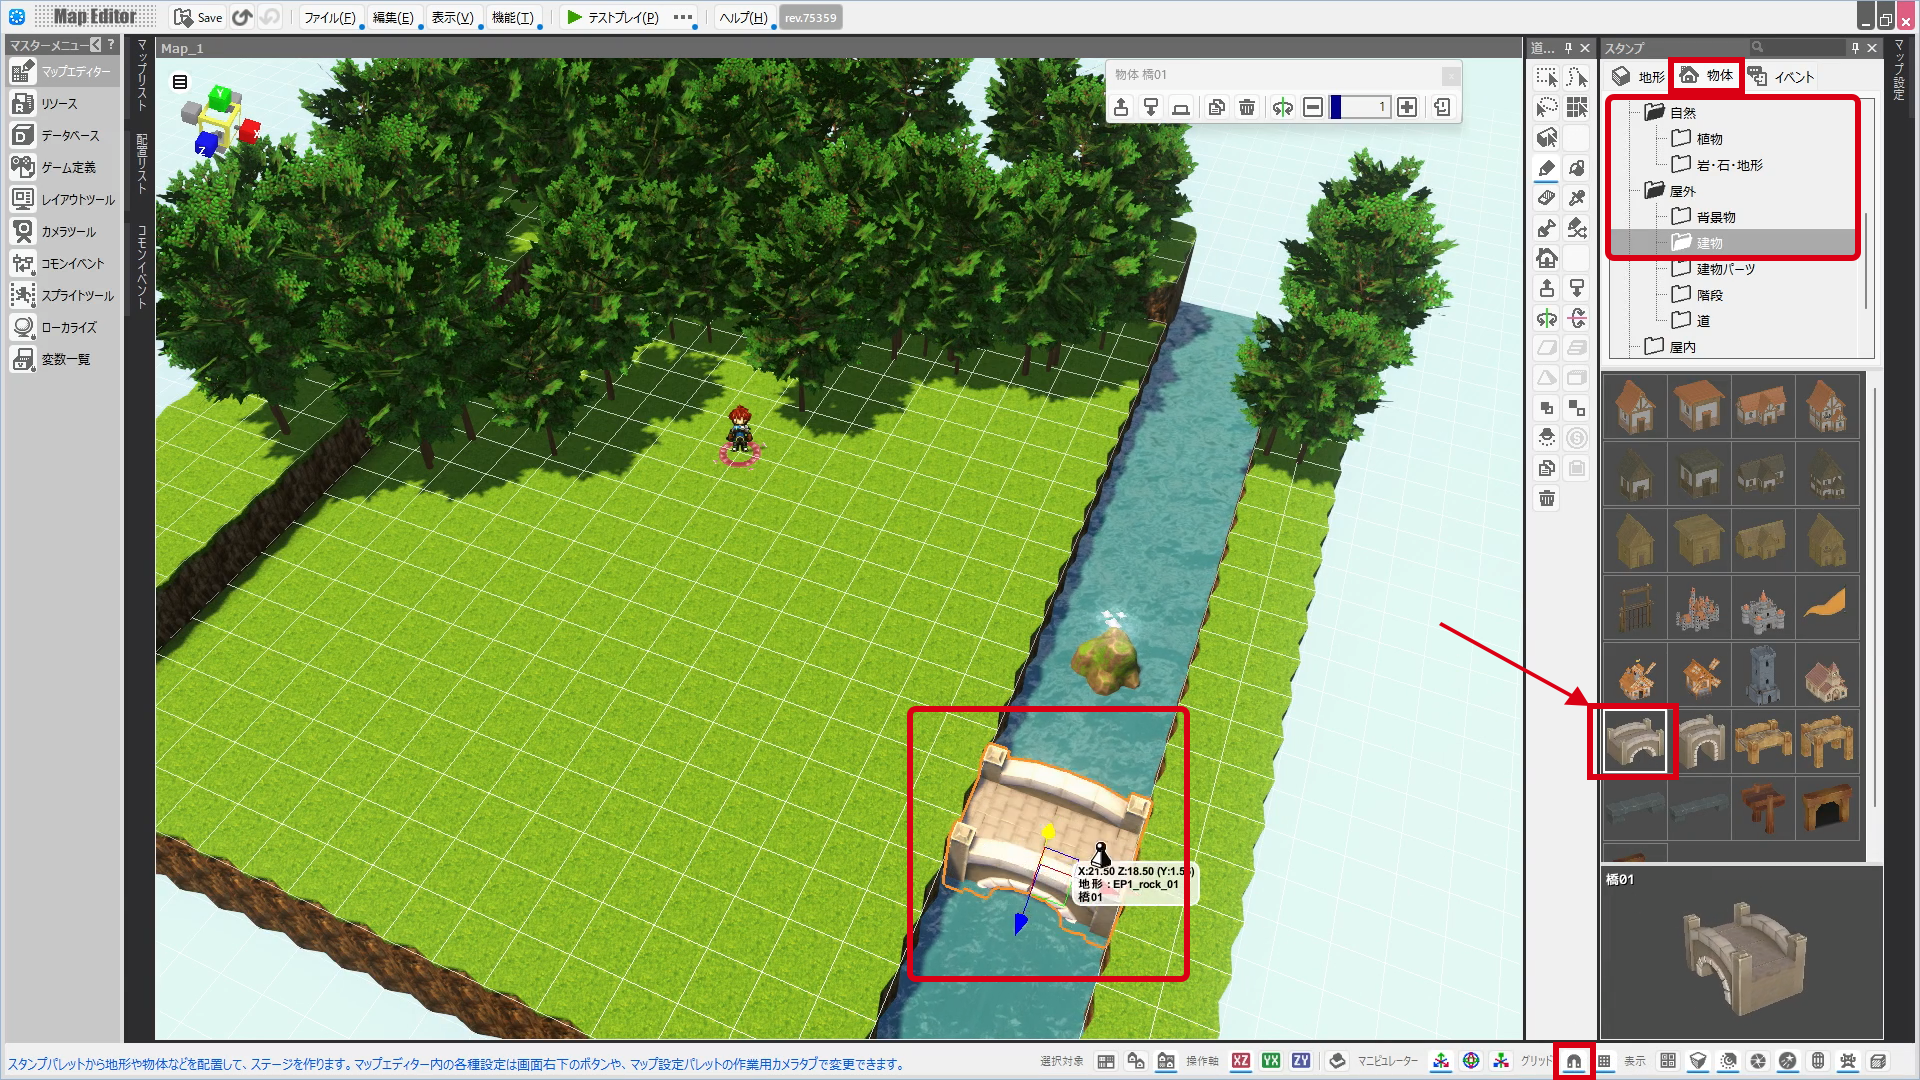Viewport: 1920px width, 1080px height.
Task: Collapse the 自然 folder in stamp tree
Action: [x=1654, y=112]
